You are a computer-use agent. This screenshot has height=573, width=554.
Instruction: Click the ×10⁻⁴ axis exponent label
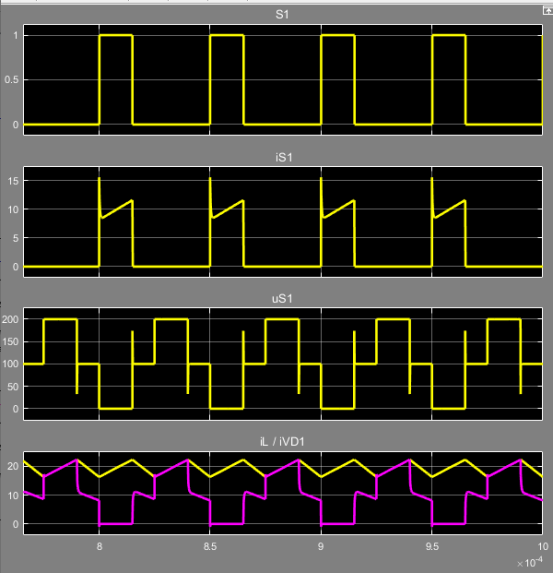[x=529, y=562]
